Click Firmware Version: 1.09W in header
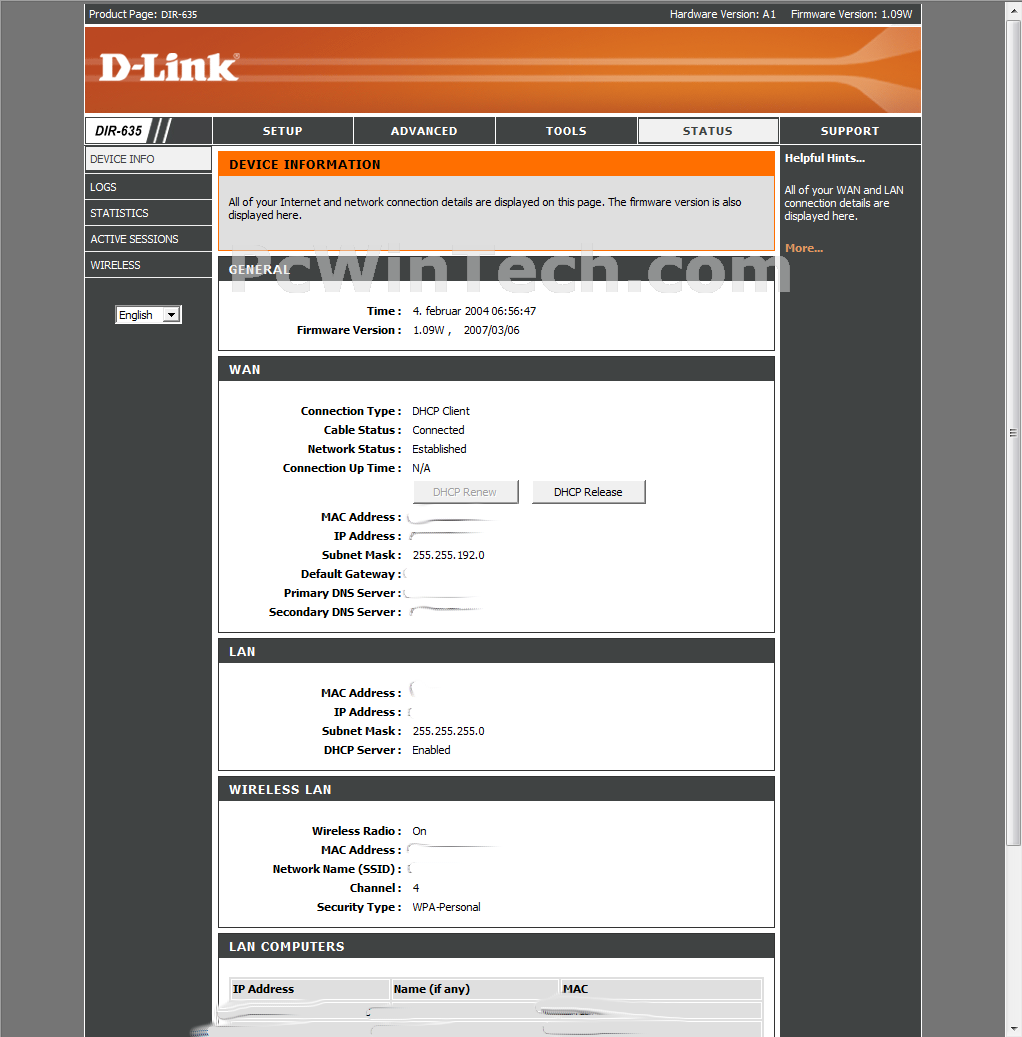Image resolution: width=1022 pixels, height=1037 pixels. point(851,14)
